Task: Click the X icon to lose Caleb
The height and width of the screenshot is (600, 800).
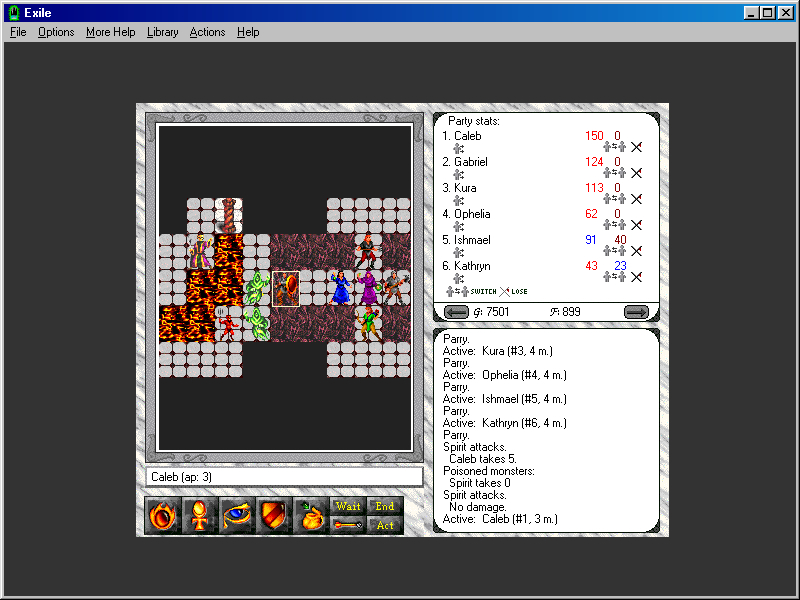Action: click(636, 147)
